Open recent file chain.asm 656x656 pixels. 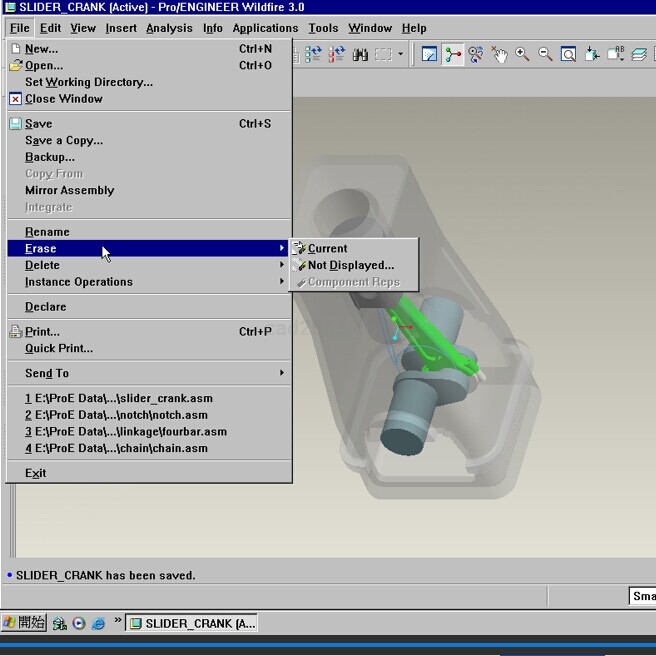116,448
